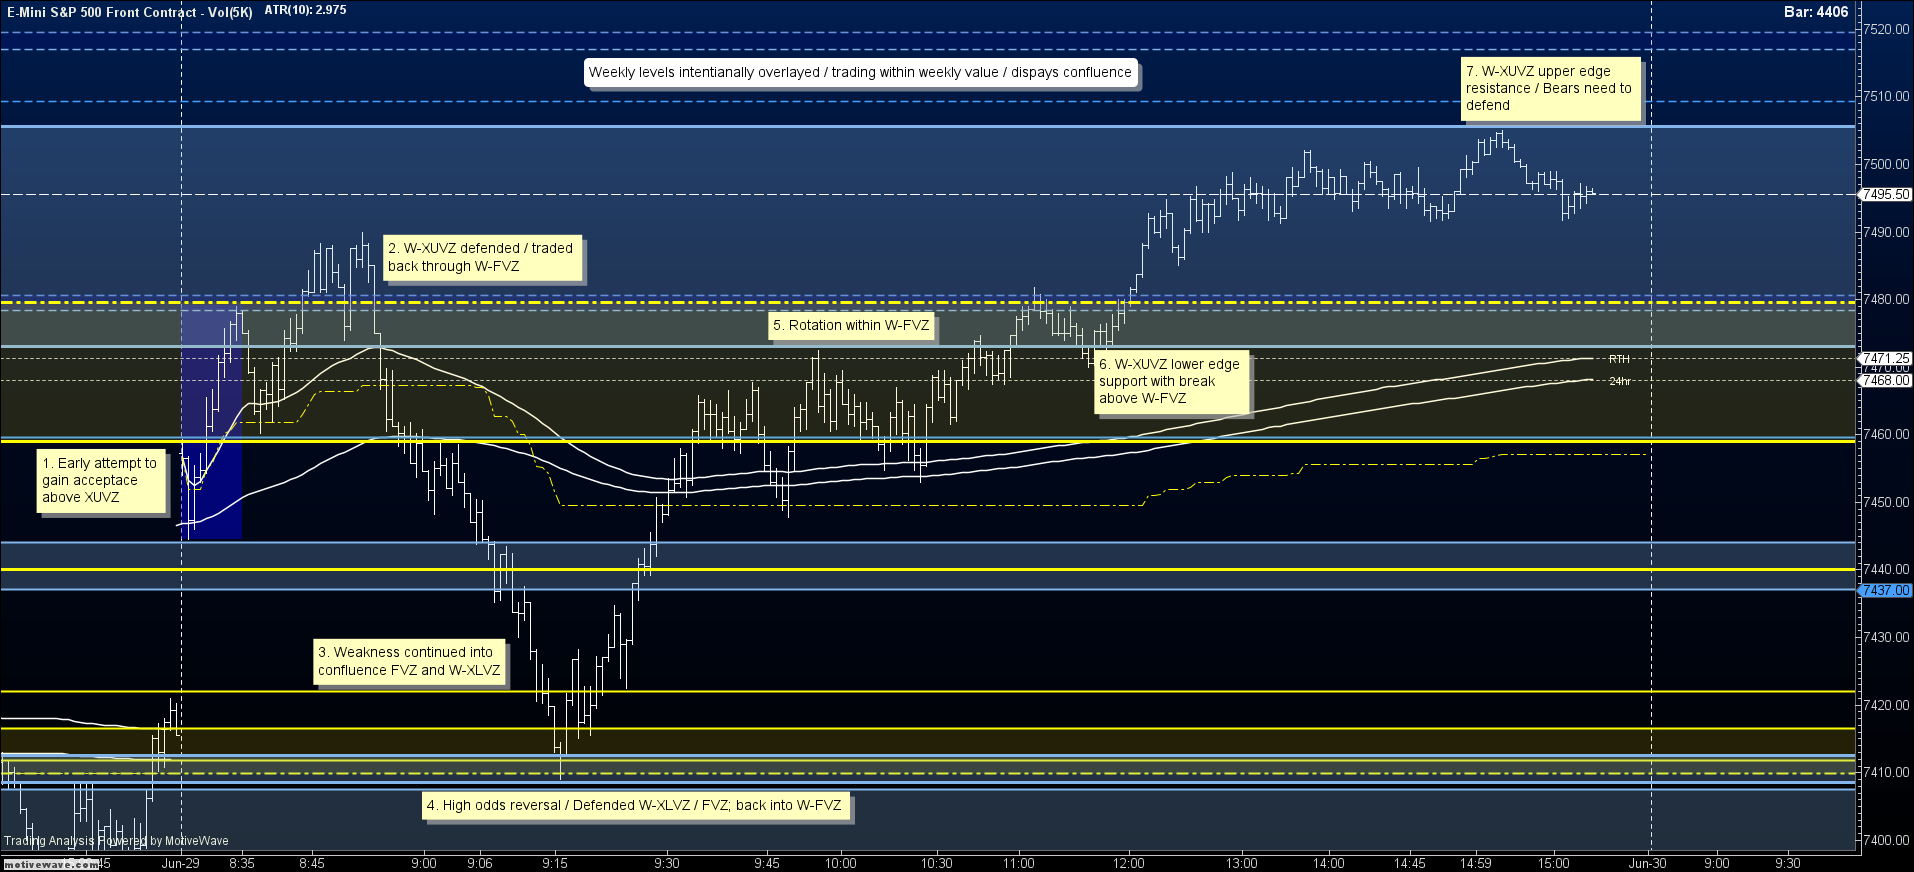Click the 9:06 time axis label
Image resolution: width=1914 pixels, height=872 pixels.
click(x=480, y=864)
